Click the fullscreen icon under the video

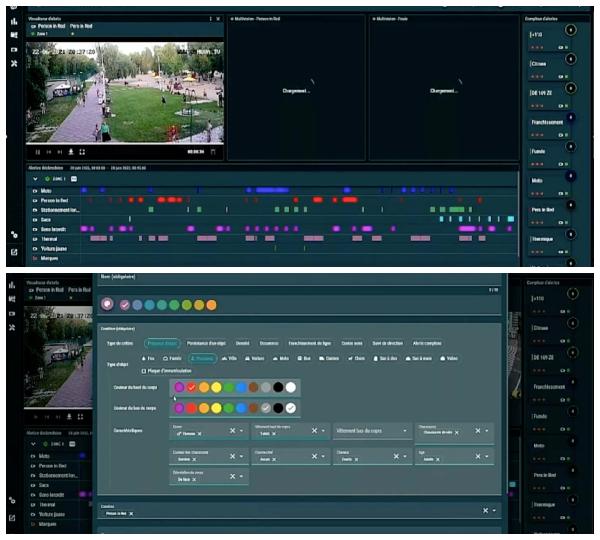(x=83, y=151)
